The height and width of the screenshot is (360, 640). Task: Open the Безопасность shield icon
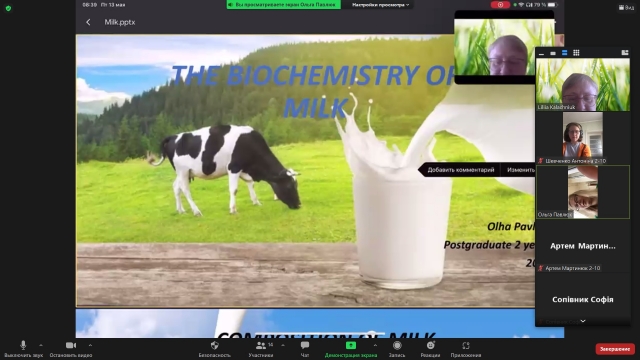[215, 345]
